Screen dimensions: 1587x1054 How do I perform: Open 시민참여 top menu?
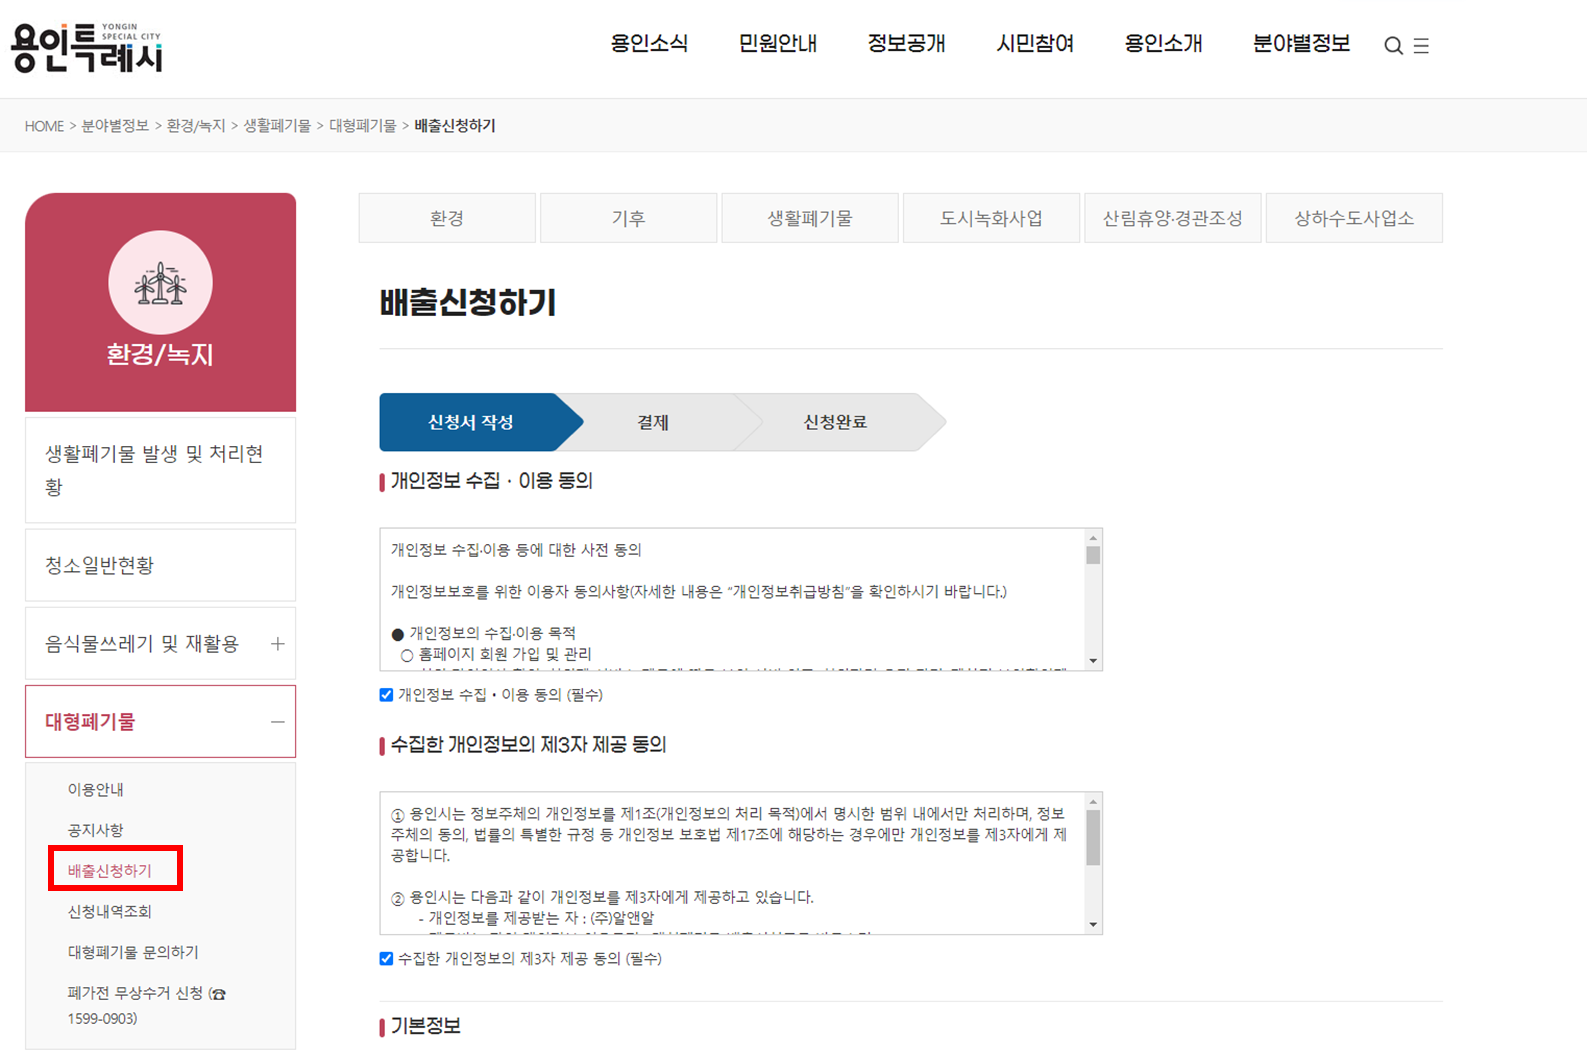[1036, 44]
